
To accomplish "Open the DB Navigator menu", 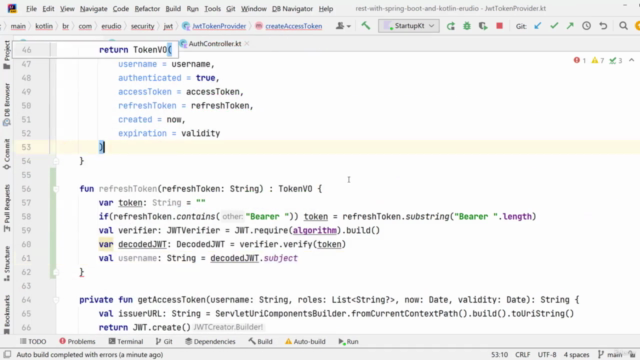I will (x=292, y=9).
